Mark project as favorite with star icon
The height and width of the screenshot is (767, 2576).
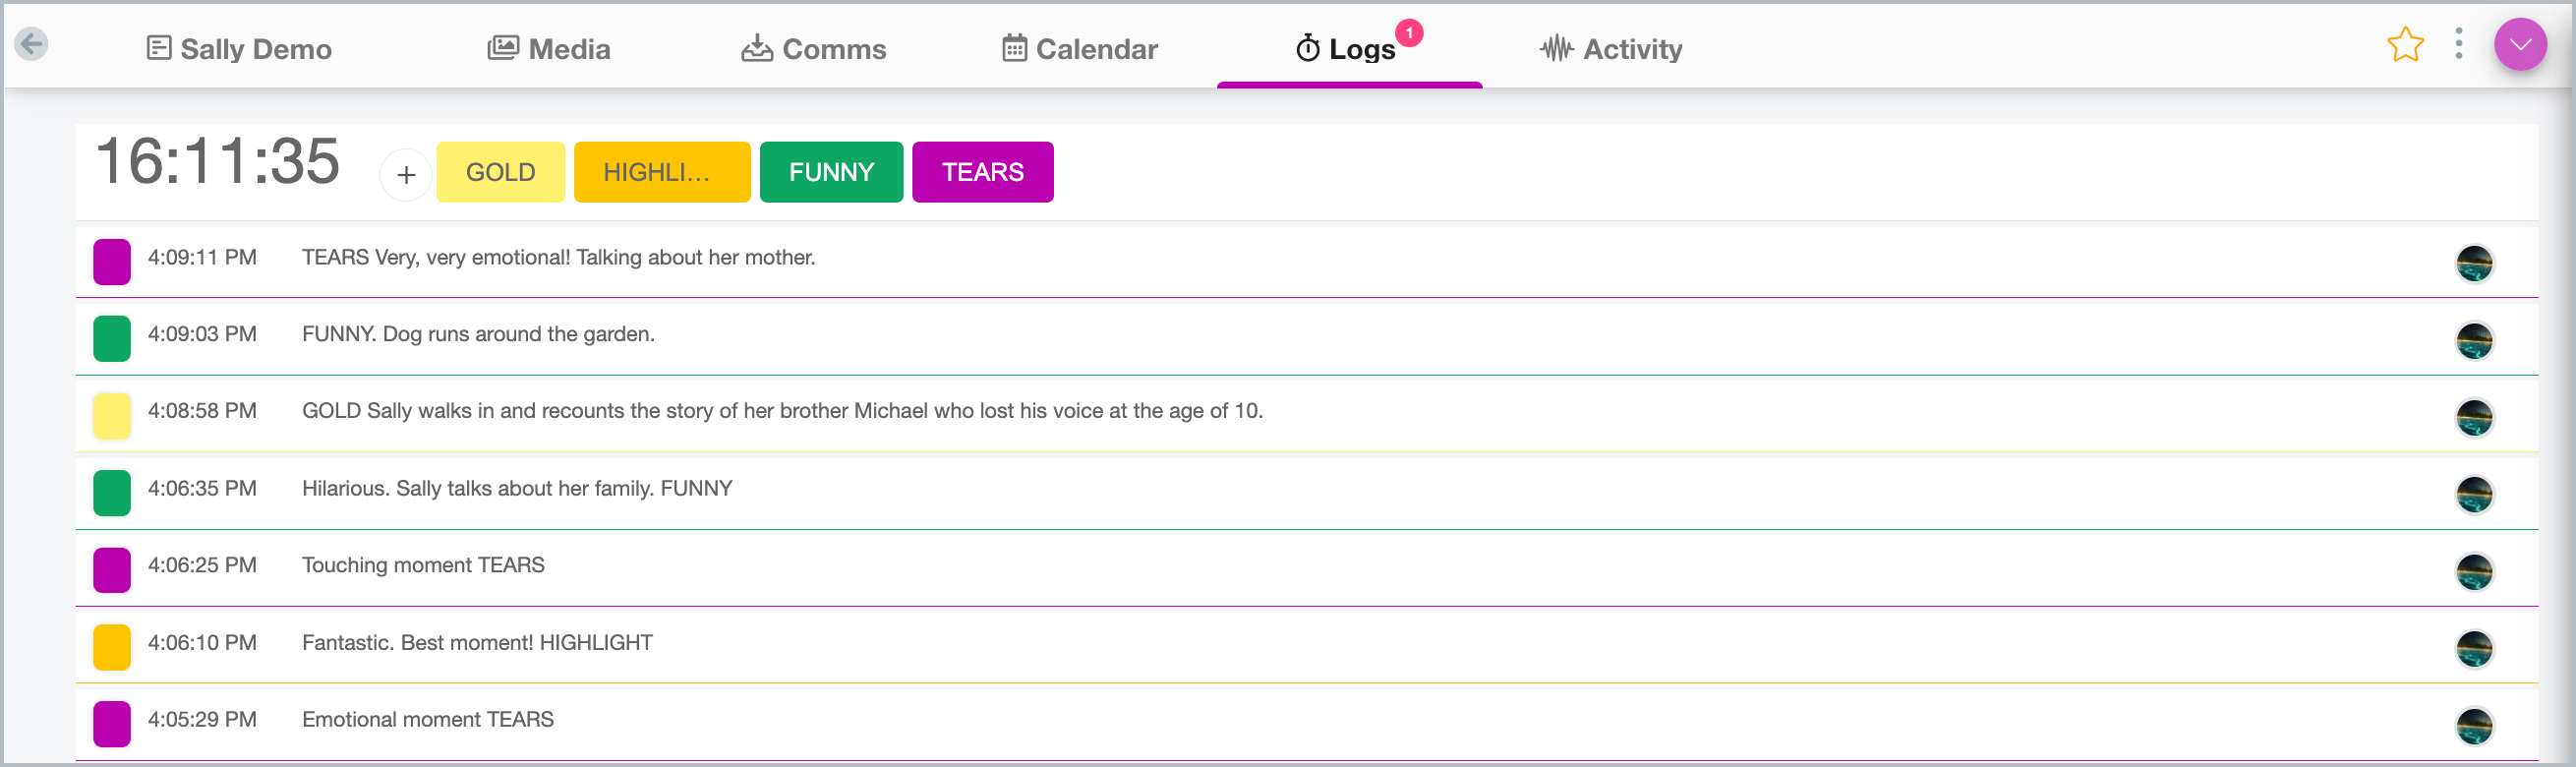pyautogui.click(x=2405, y=45)
